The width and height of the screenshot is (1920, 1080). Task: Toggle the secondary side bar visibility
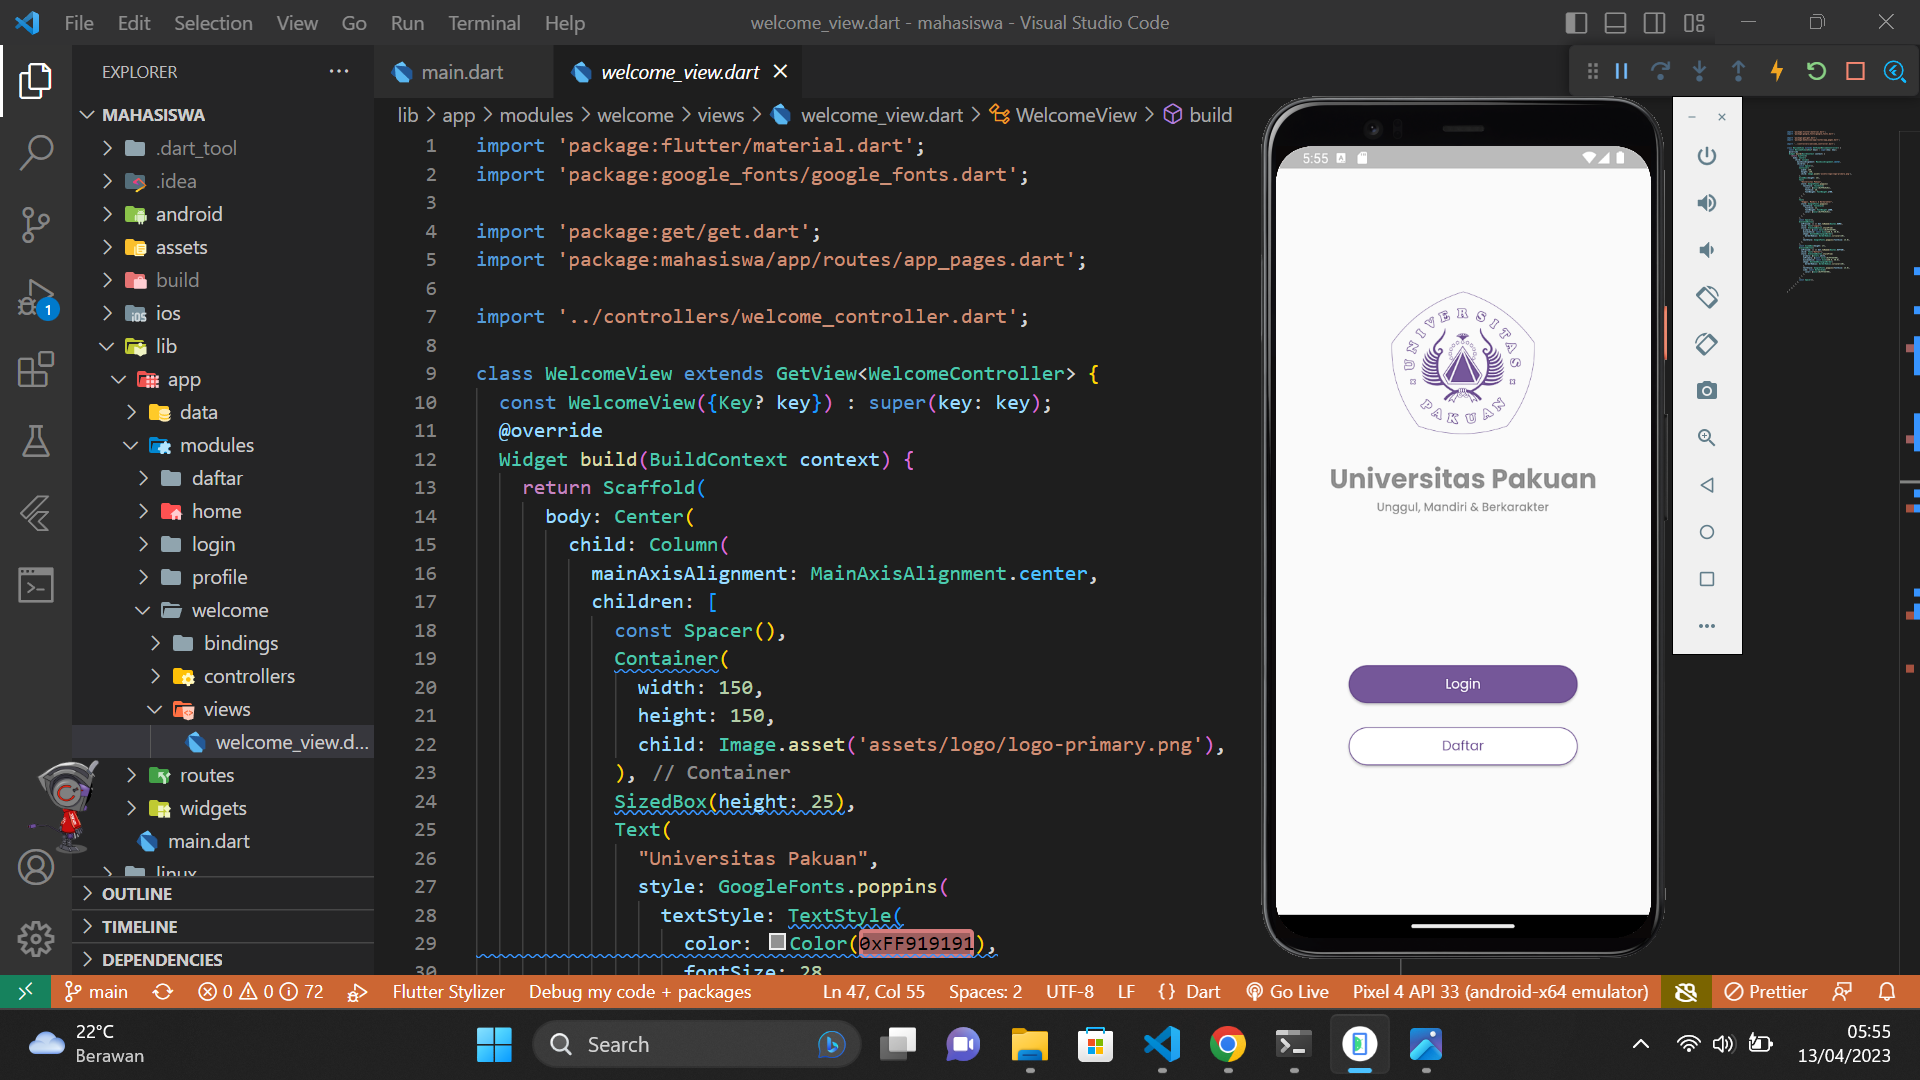1655,22
